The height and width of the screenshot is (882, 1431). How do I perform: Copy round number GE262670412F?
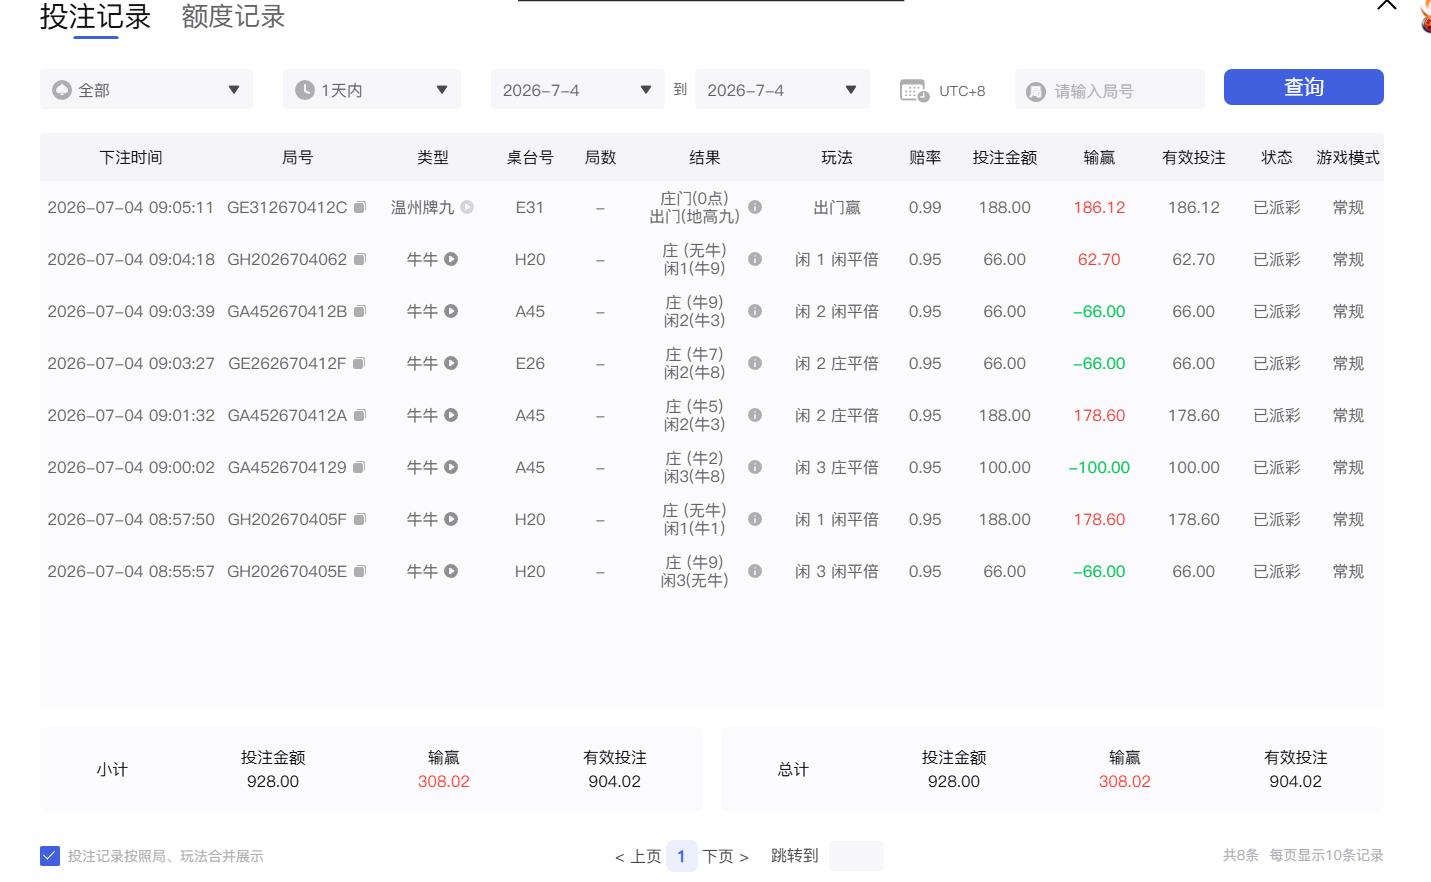pyautogui.click(x=359, y=363)
